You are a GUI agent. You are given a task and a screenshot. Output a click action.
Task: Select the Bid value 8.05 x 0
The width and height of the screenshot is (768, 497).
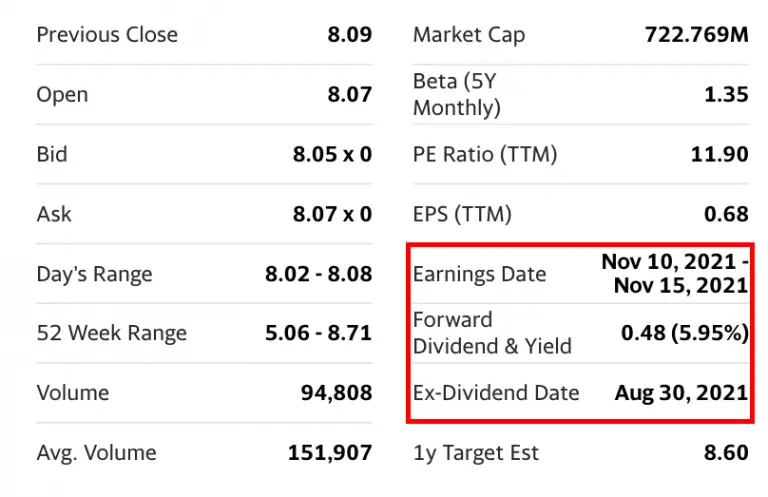[333, 154]
